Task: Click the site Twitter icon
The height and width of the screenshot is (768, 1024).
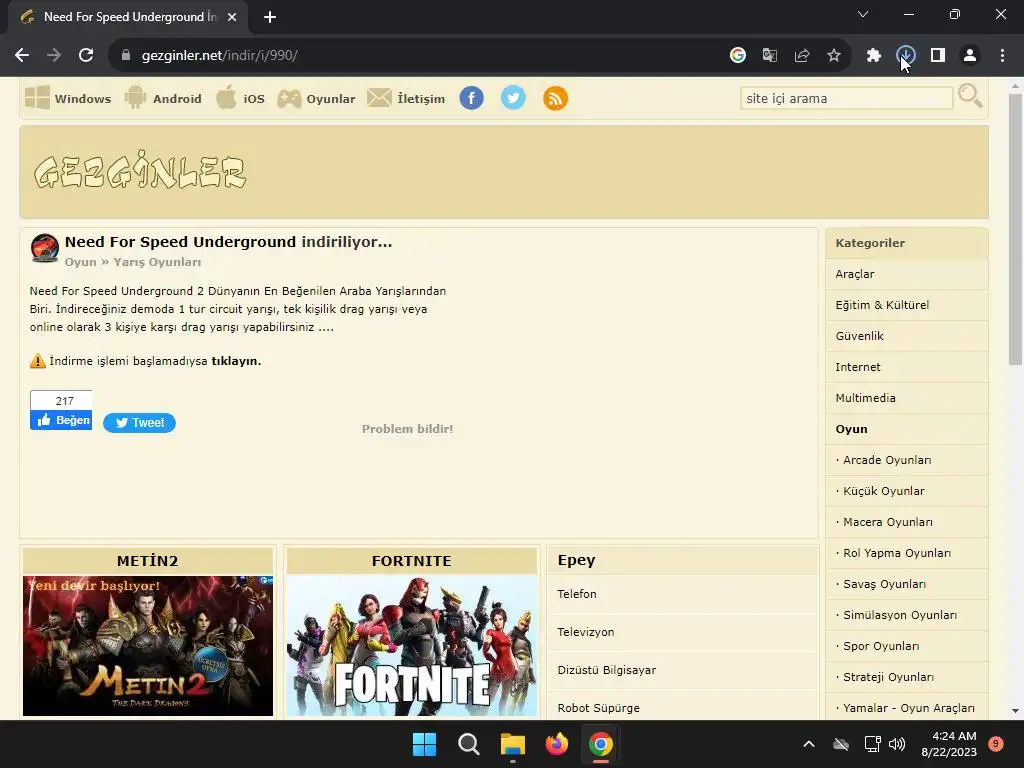Action: tap(513, 99)
